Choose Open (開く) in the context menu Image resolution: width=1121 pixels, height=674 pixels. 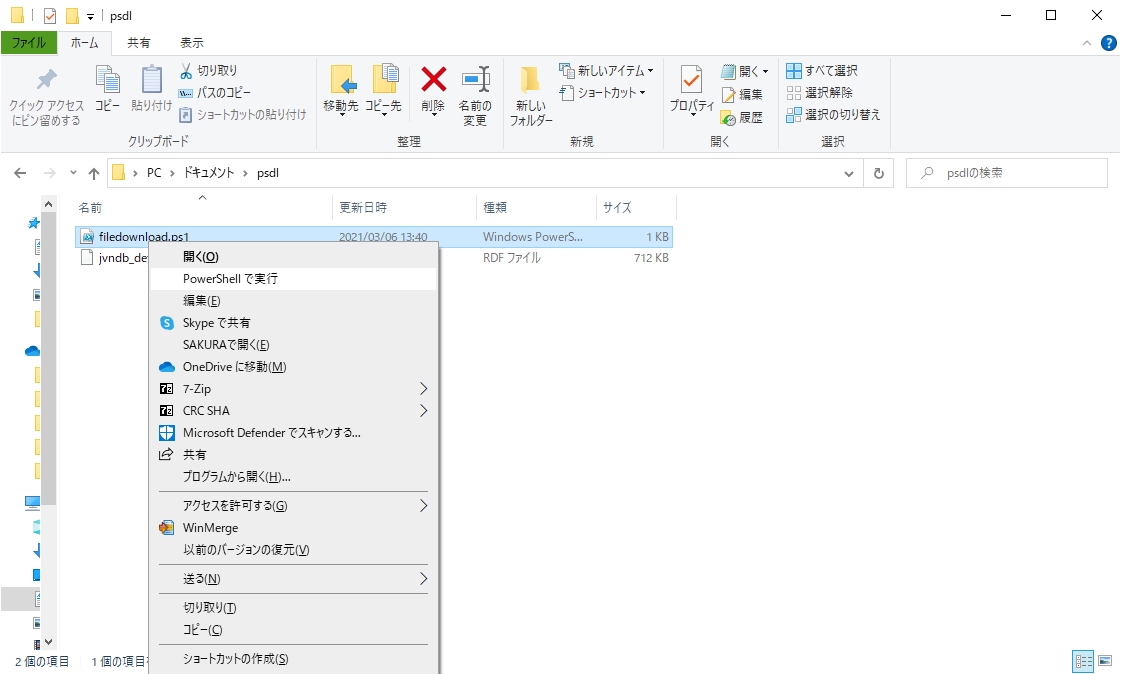293,257
